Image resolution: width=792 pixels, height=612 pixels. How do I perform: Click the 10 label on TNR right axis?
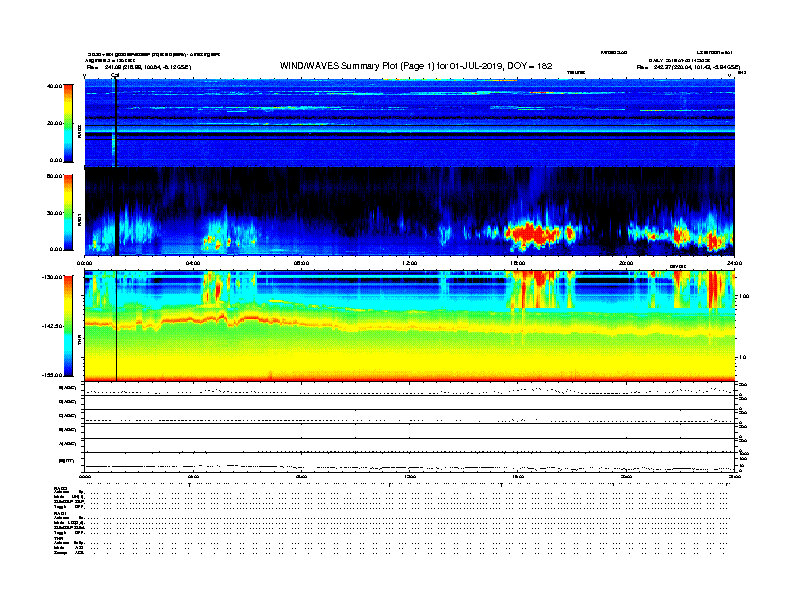click(742, 358)
